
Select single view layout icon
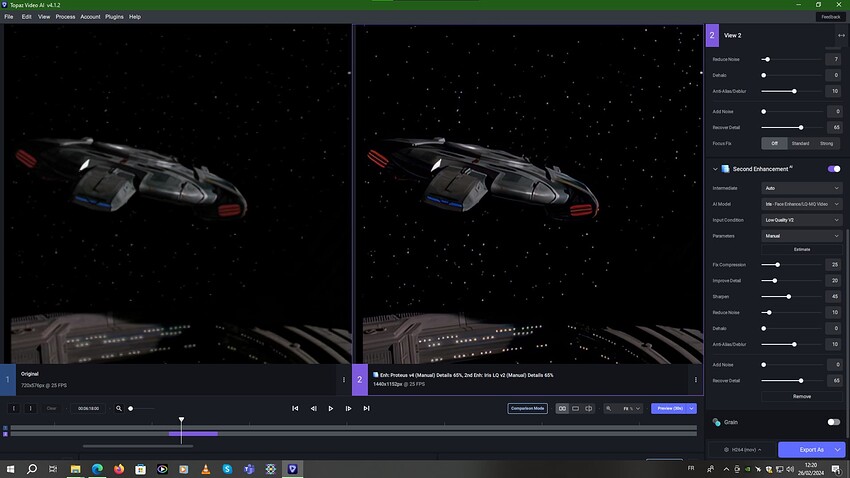tap(575, 408)
